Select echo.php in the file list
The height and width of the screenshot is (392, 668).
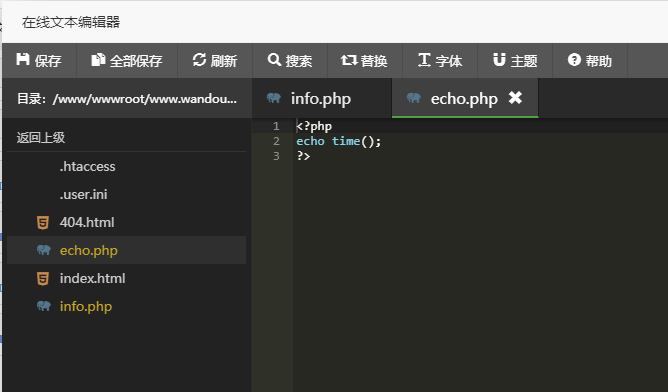tap(127, 250)
